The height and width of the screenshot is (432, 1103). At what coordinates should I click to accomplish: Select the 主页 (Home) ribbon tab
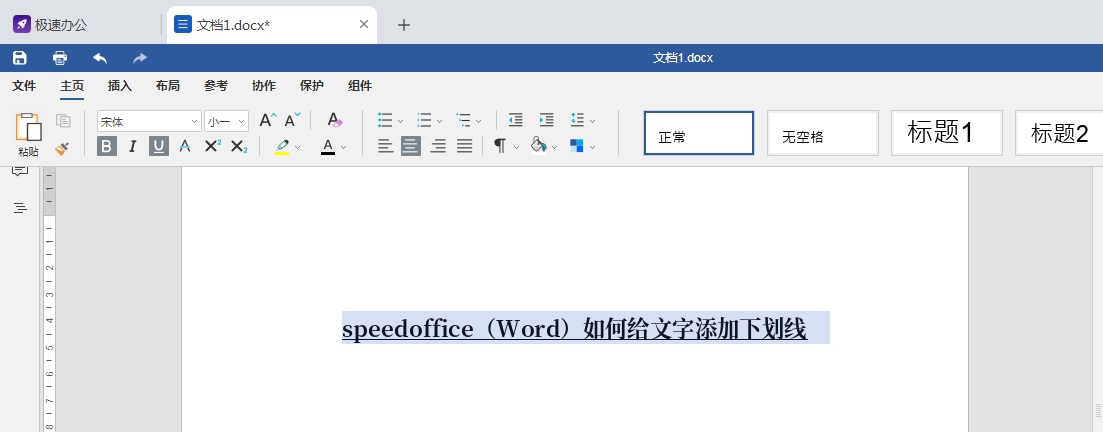pyautogui.click(x=72, y=86)
